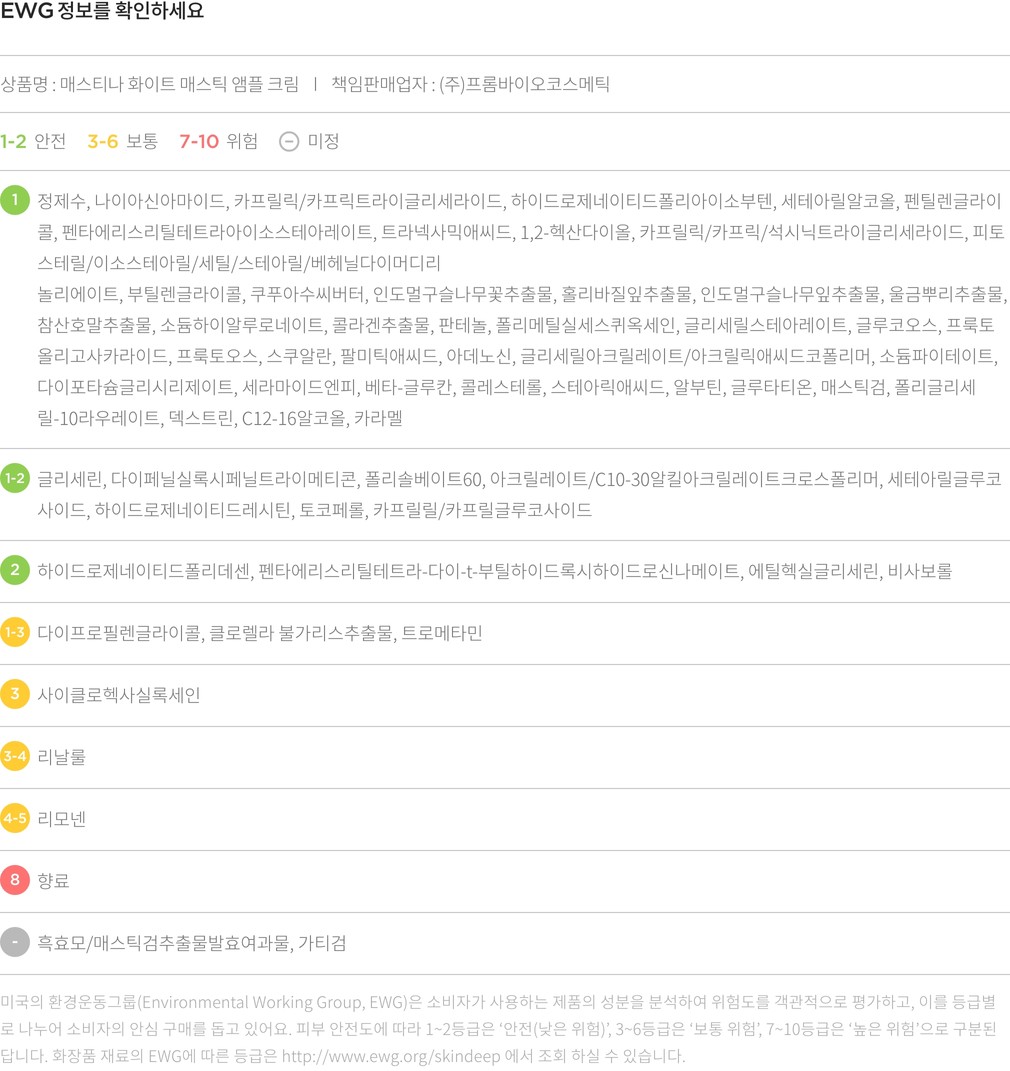Click the yellow 4-5 grade badge
Screen dimensions: 1010x1071
15,818
